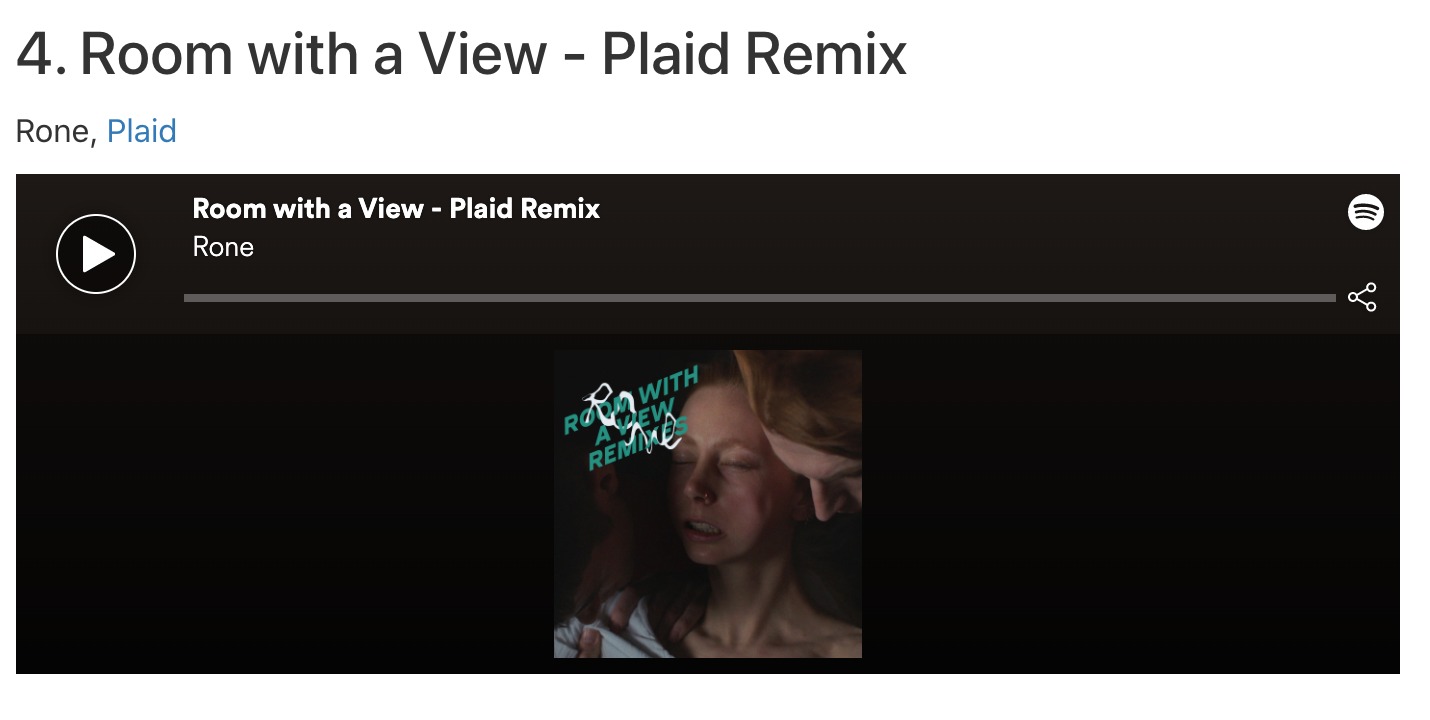Click black area right of album cover
Screen dimensions: 1430x720
click(1131, 504)
